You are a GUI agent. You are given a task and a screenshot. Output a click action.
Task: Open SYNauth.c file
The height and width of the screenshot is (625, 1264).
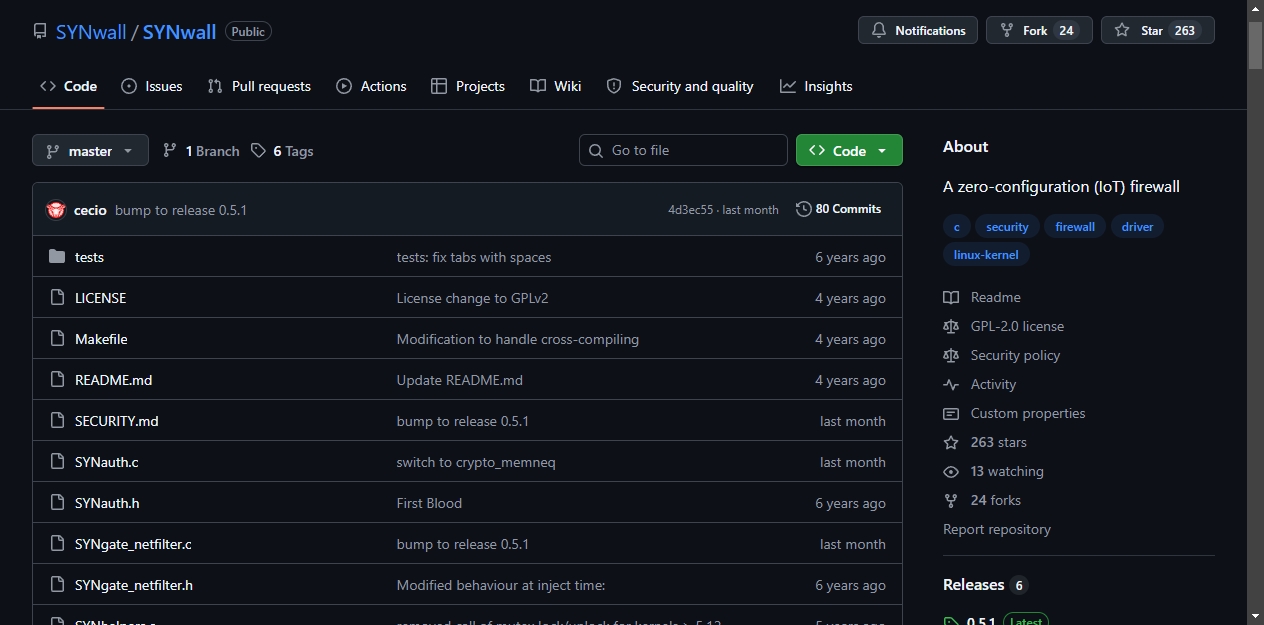click(x=106, y=462)
